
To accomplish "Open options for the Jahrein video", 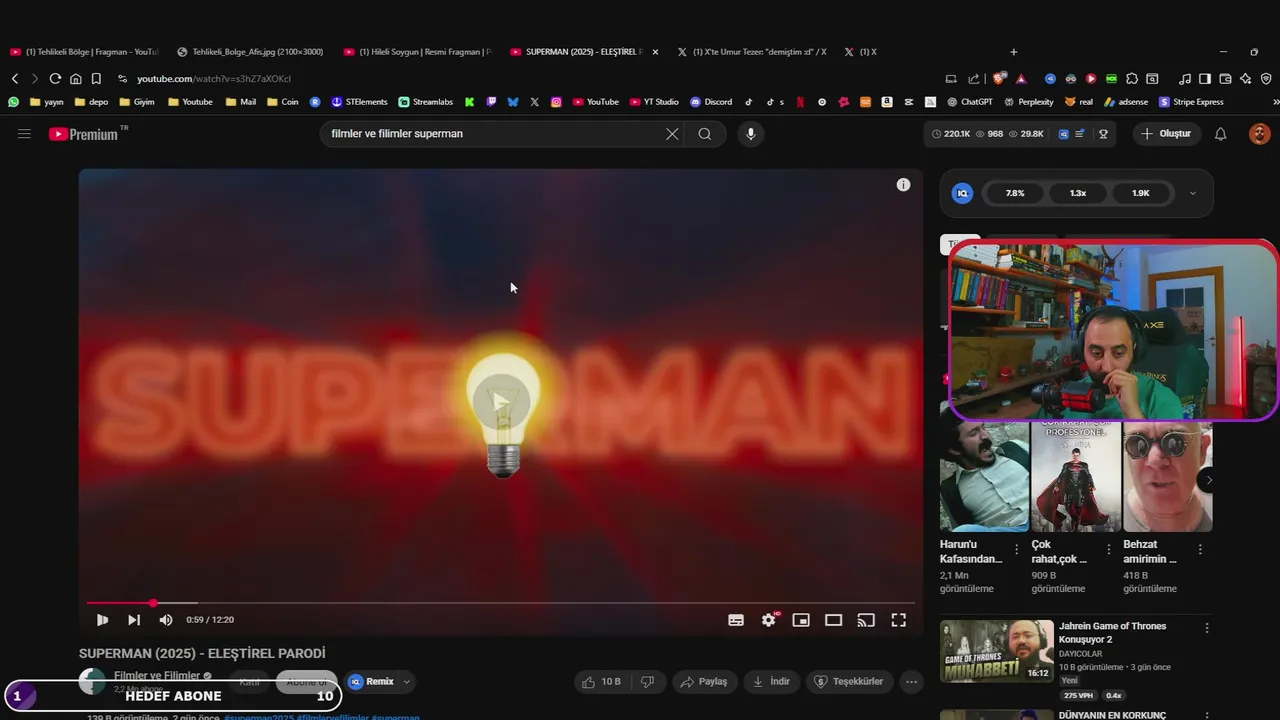I will tap(1207, 628).
